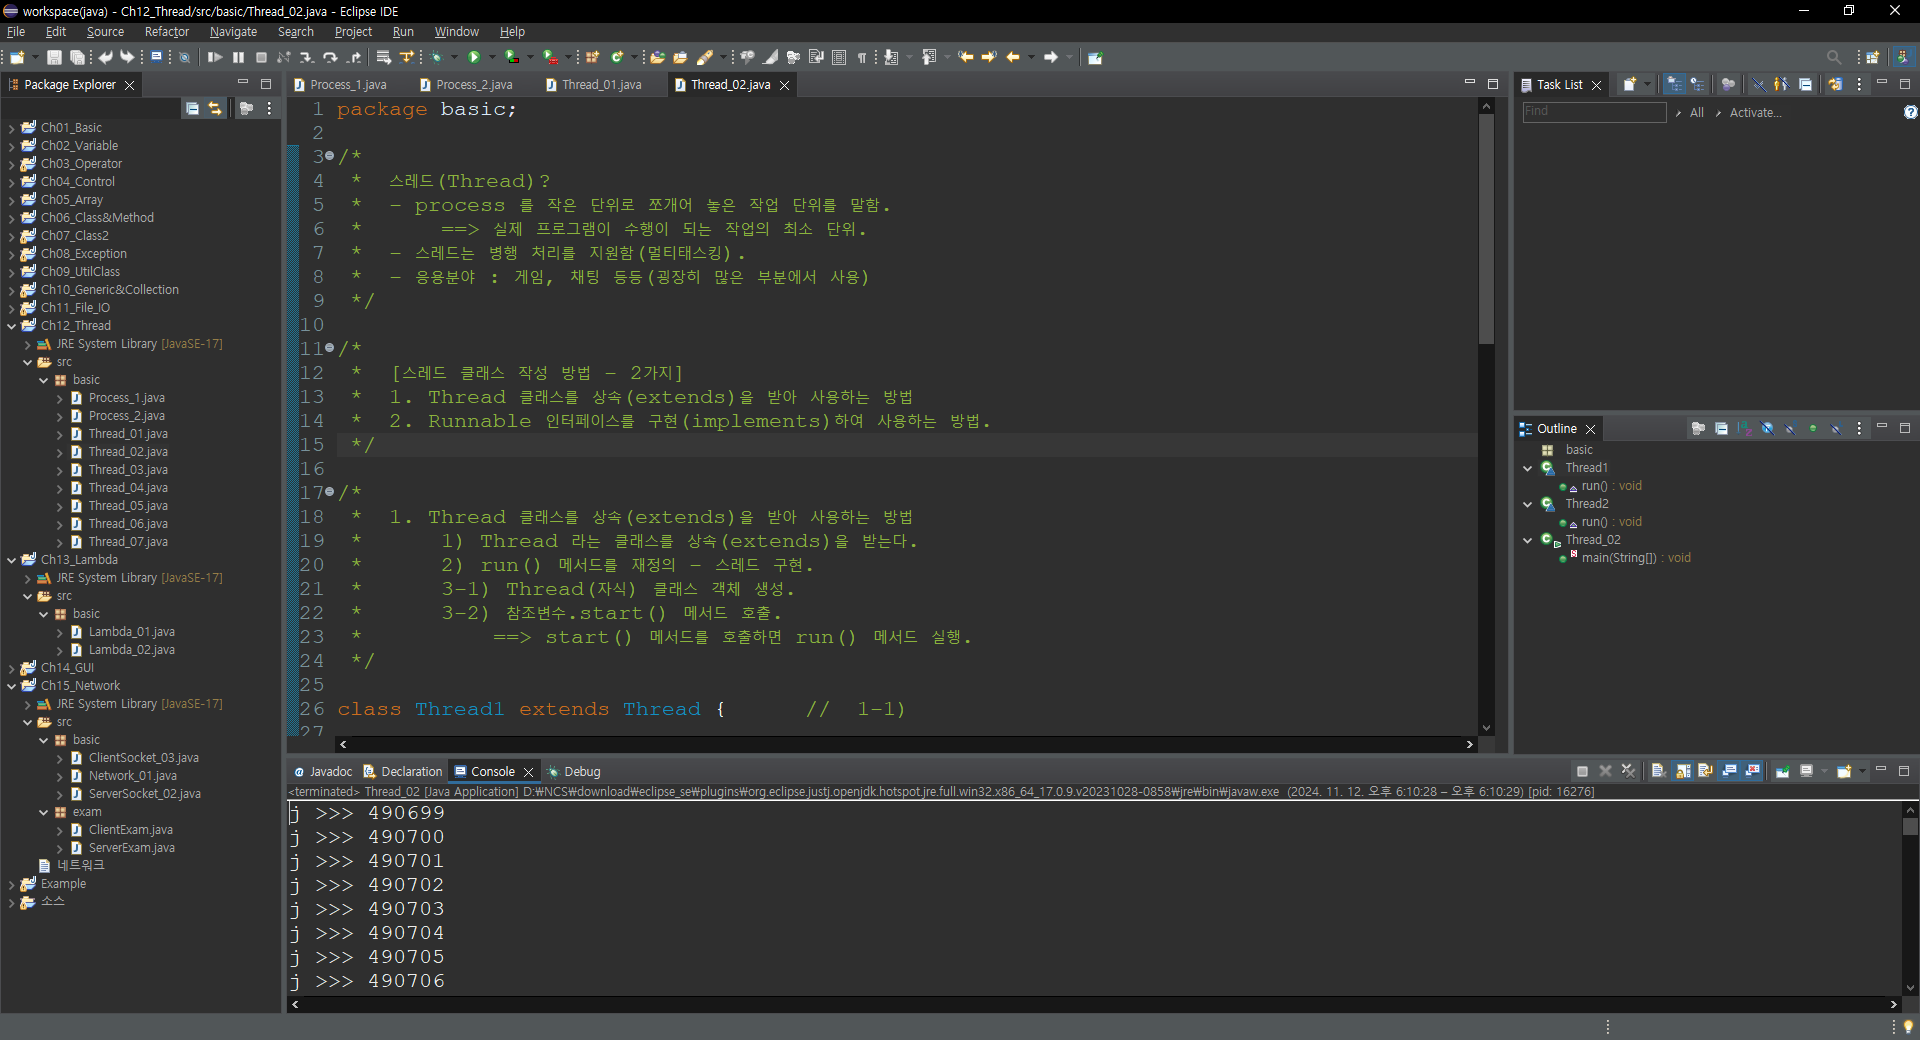This screenshot has width=1920, height=1040.
Task: Click Open Perspective icon
Action: 1873,58
